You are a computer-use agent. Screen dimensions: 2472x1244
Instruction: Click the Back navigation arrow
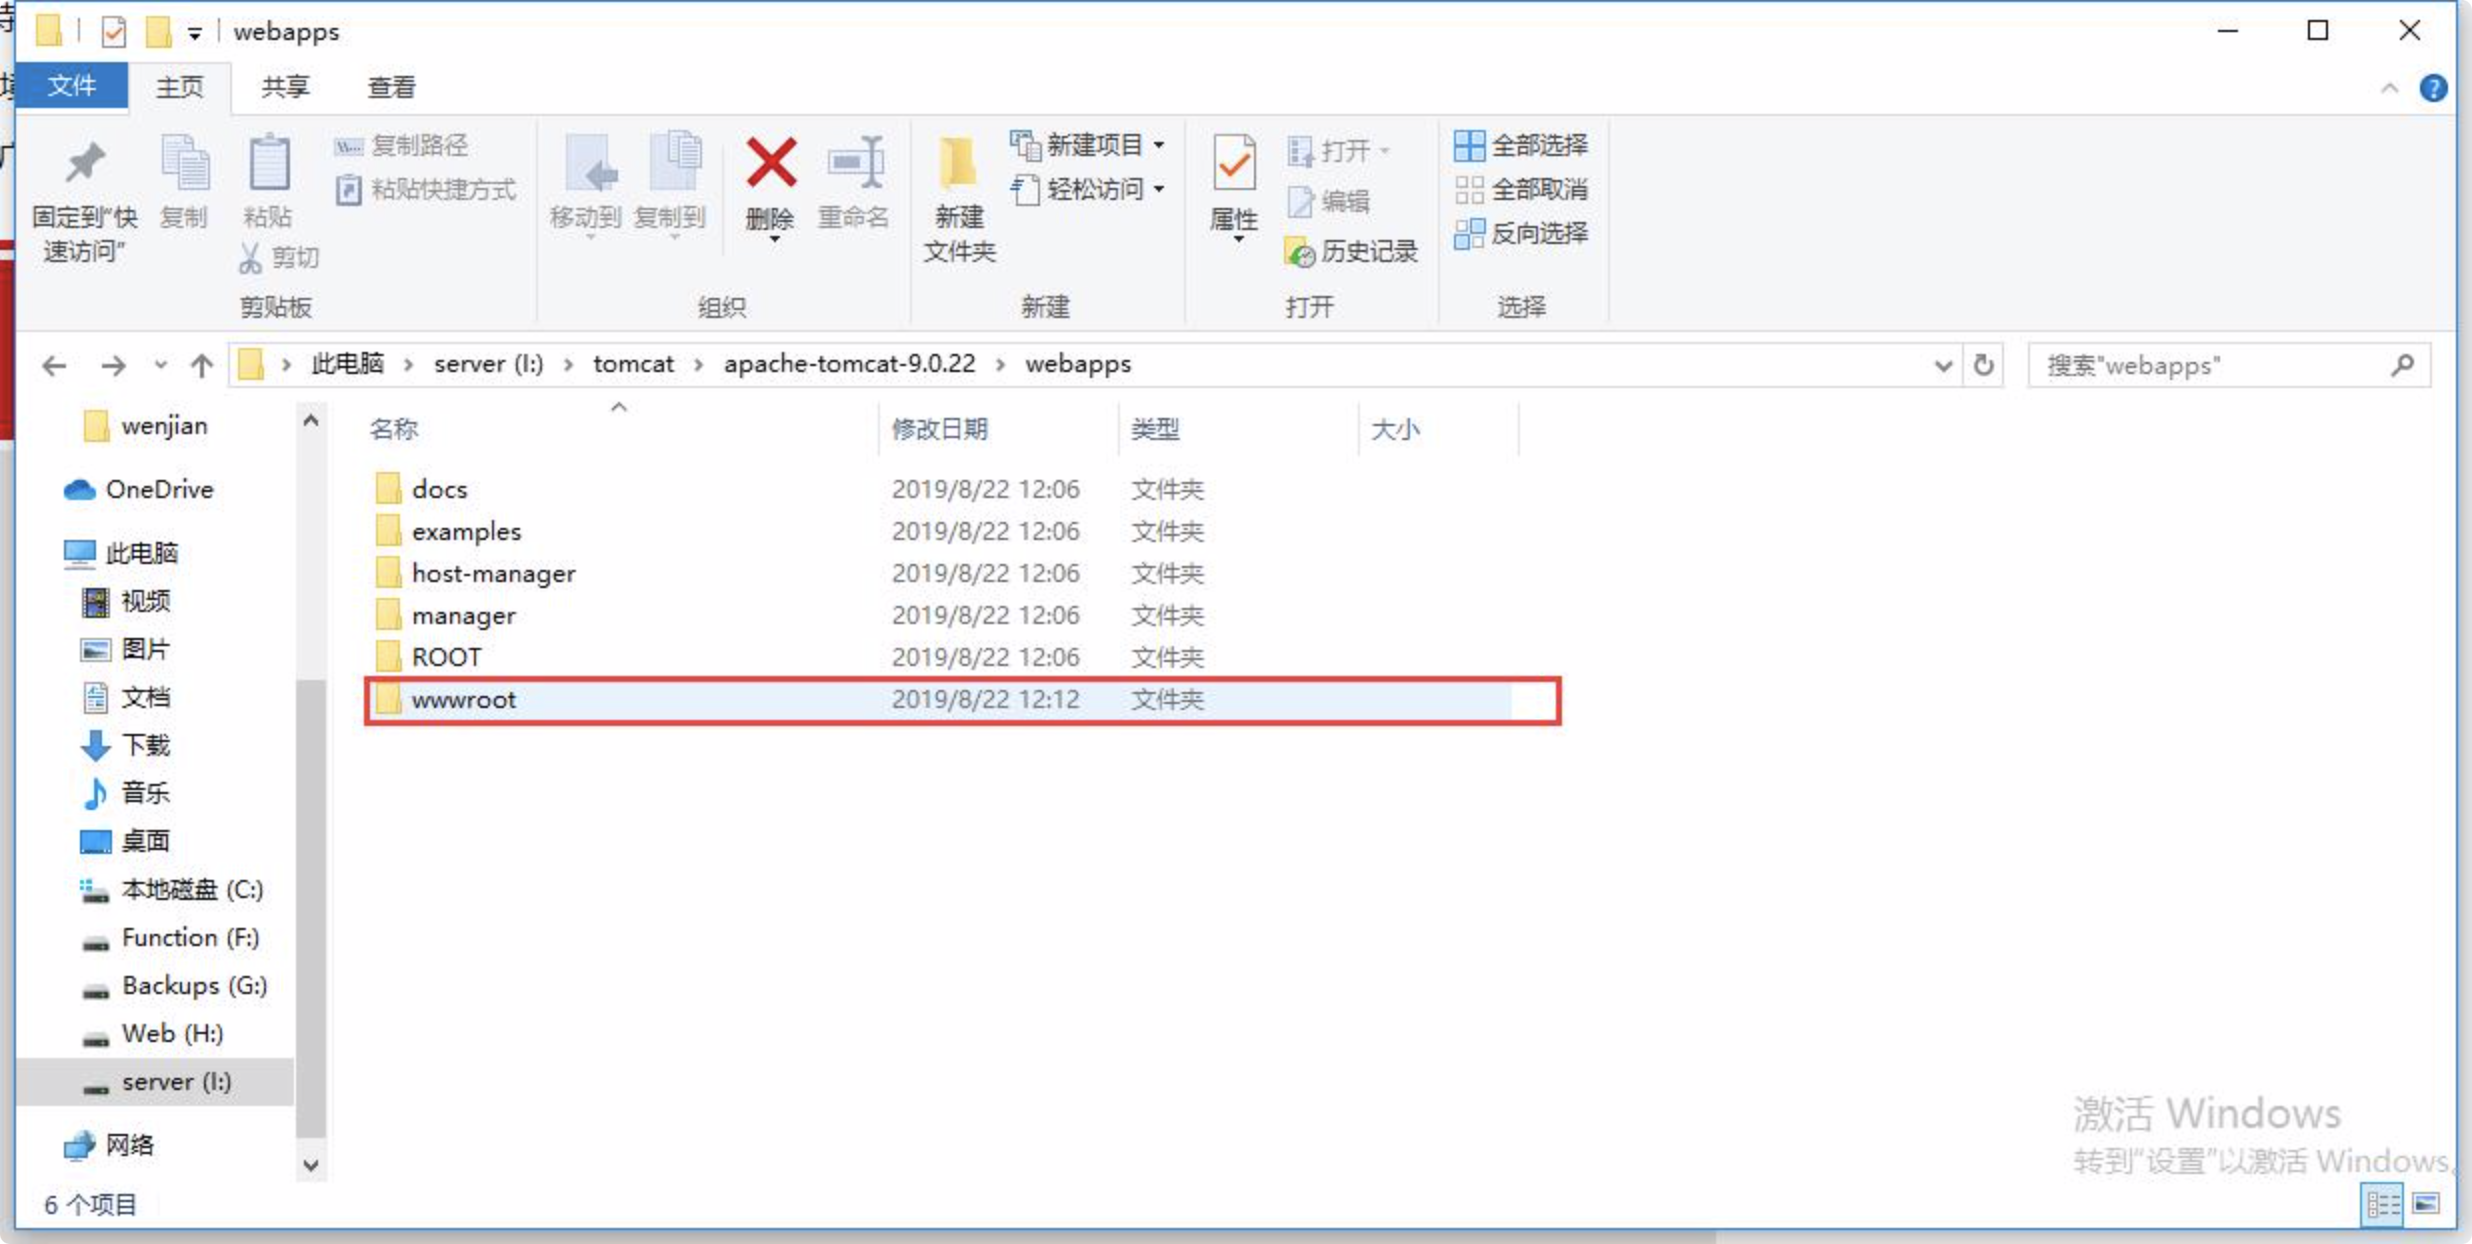(x=54, y=366)
